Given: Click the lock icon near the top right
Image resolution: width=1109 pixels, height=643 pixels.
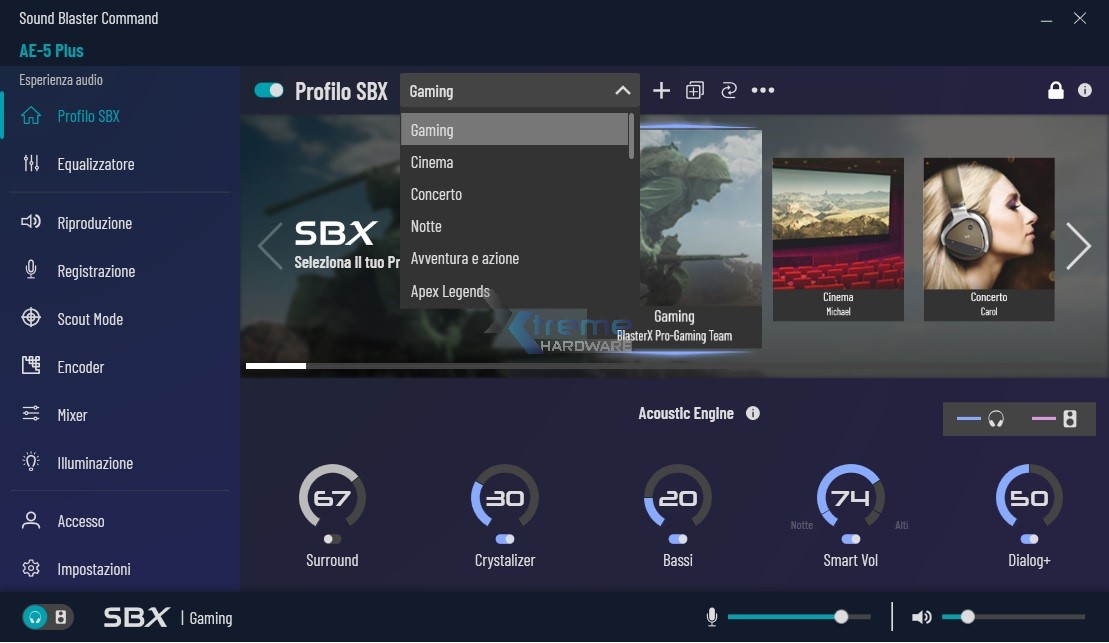Looking at the screenshot, I should tap(1055, 90).
